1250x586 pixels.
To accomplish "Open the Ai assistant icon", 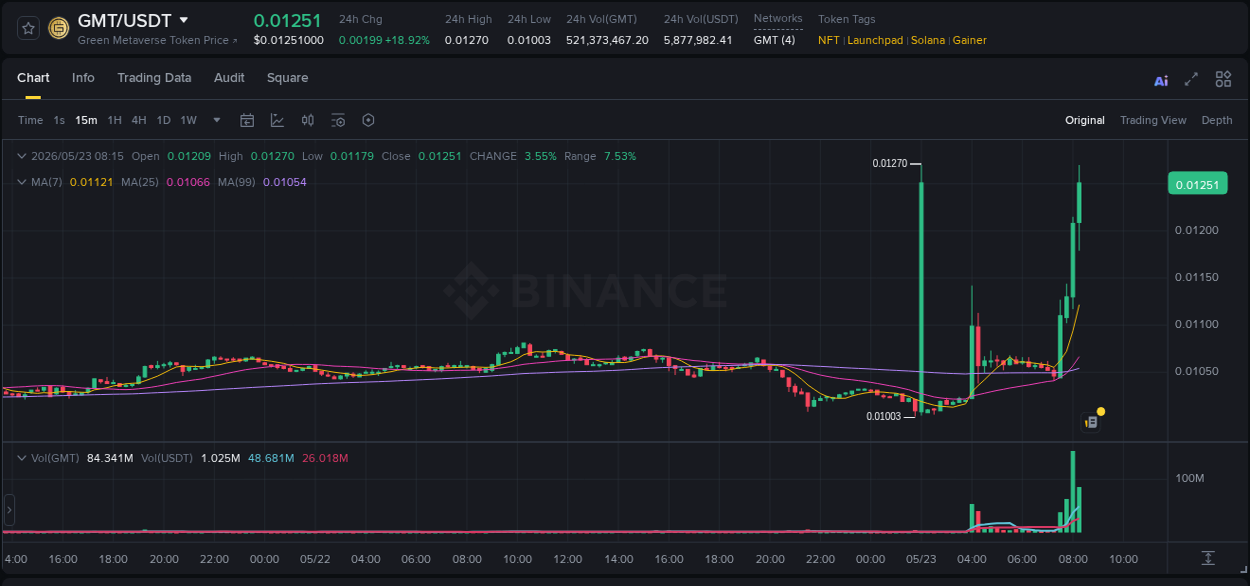I will (1161, 80).
